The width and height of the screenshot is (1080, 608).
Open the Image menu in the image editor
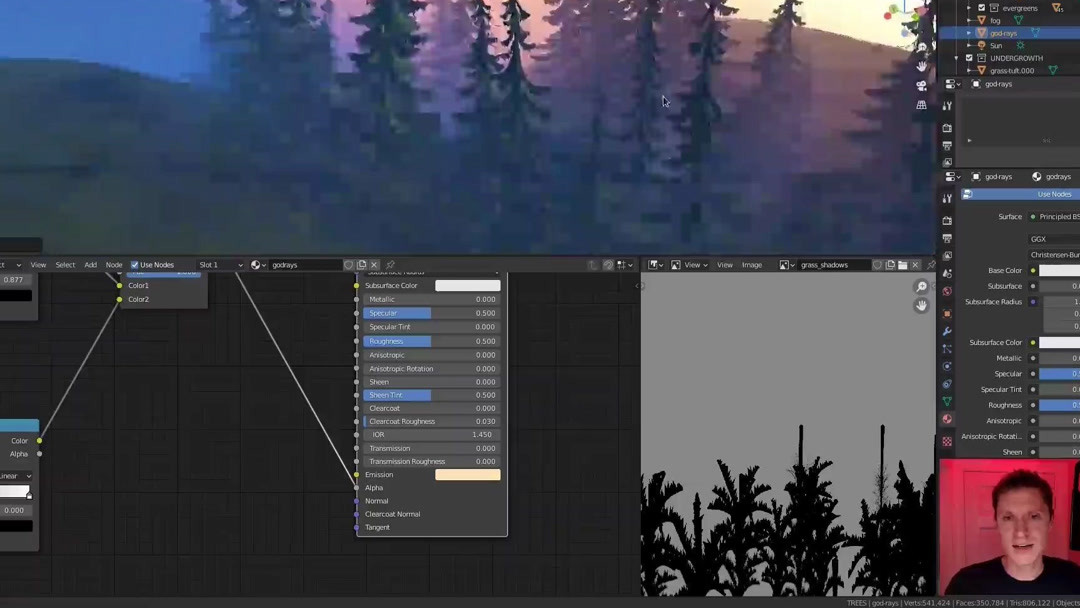click(x=752, y=265)
